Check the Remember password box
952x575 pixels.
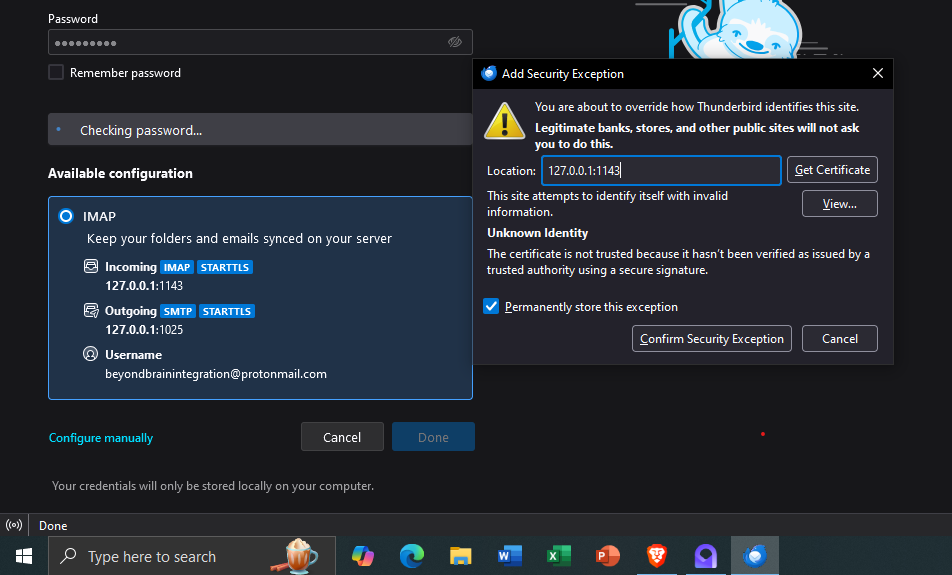coord(56,72)
